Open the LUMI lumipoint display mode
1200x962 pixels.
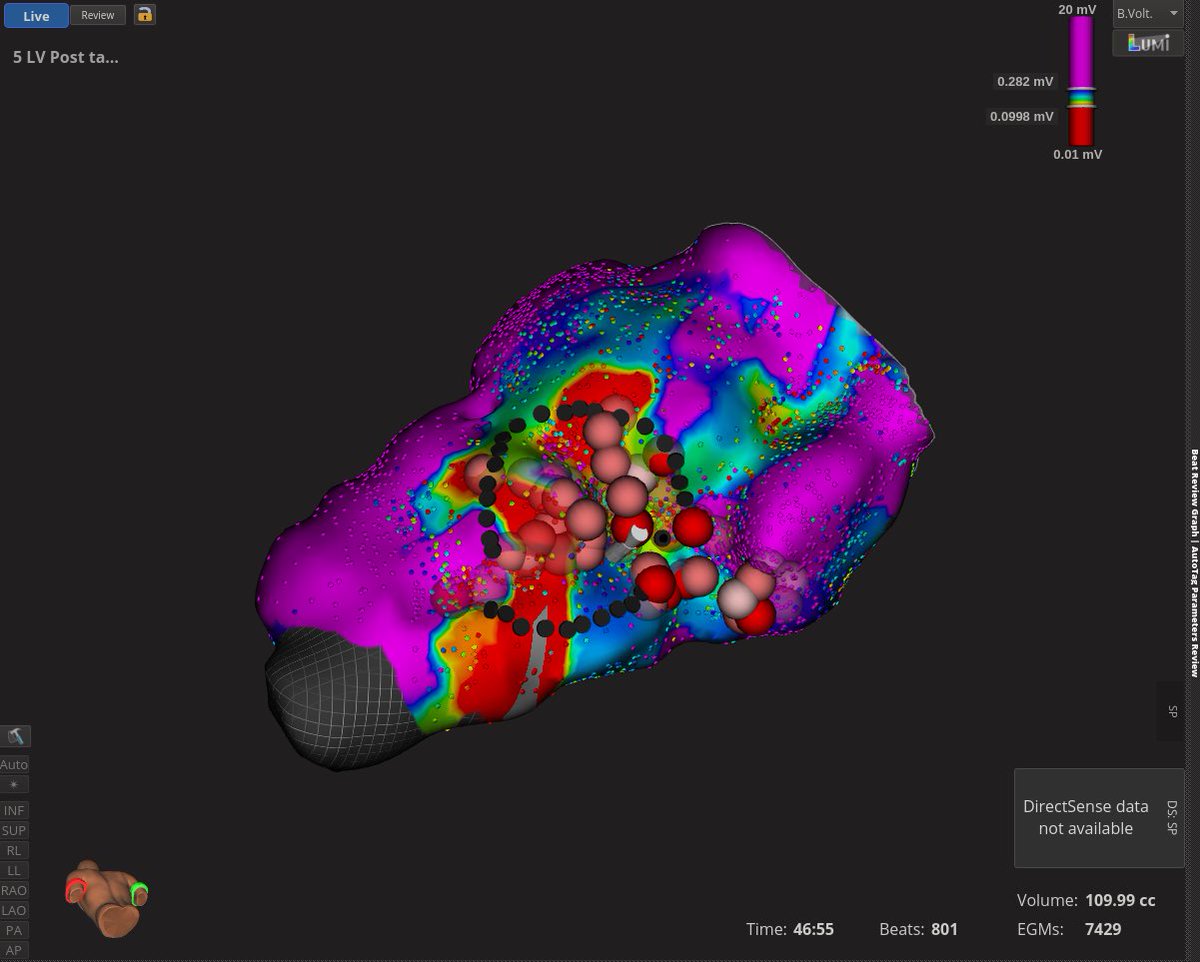point(1146,43)
